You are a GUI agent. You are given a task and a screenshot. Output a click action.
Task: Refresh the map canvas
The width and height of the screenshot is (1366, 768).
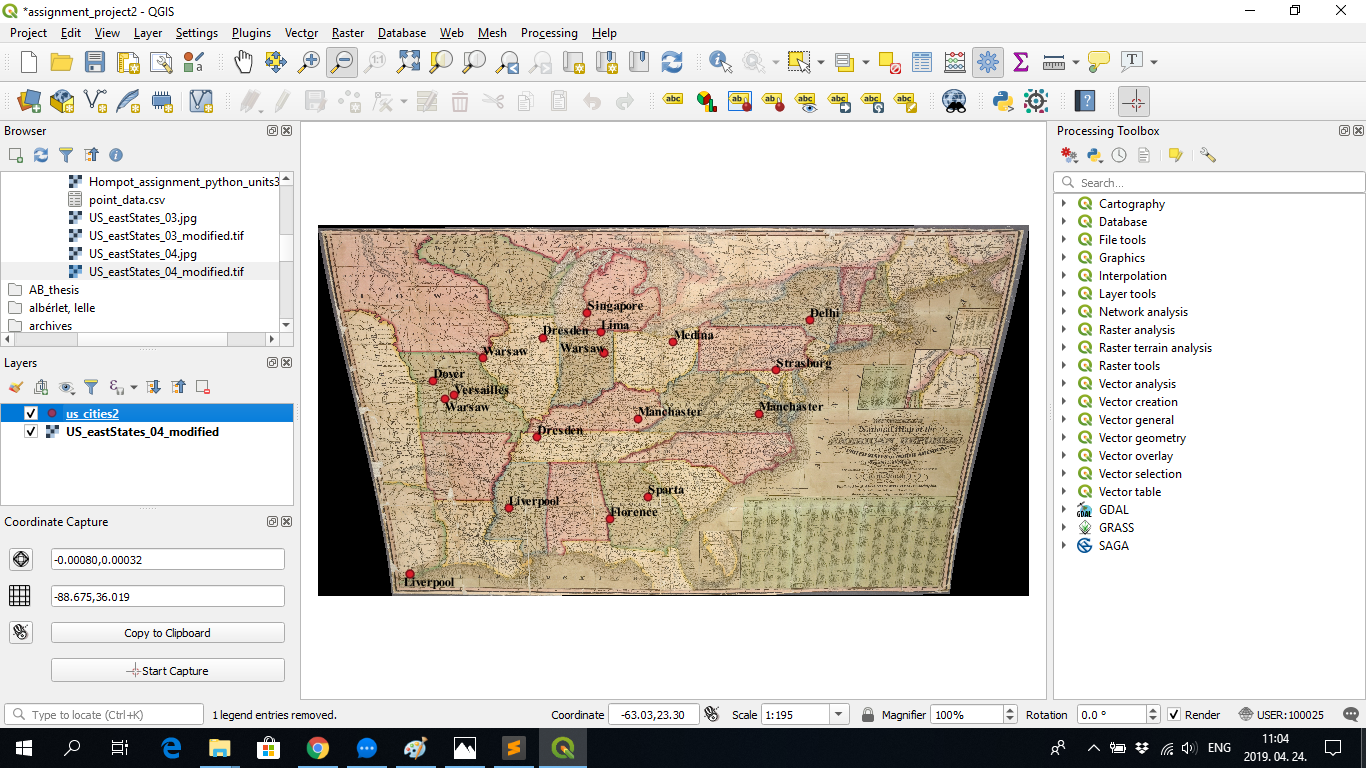672,62
